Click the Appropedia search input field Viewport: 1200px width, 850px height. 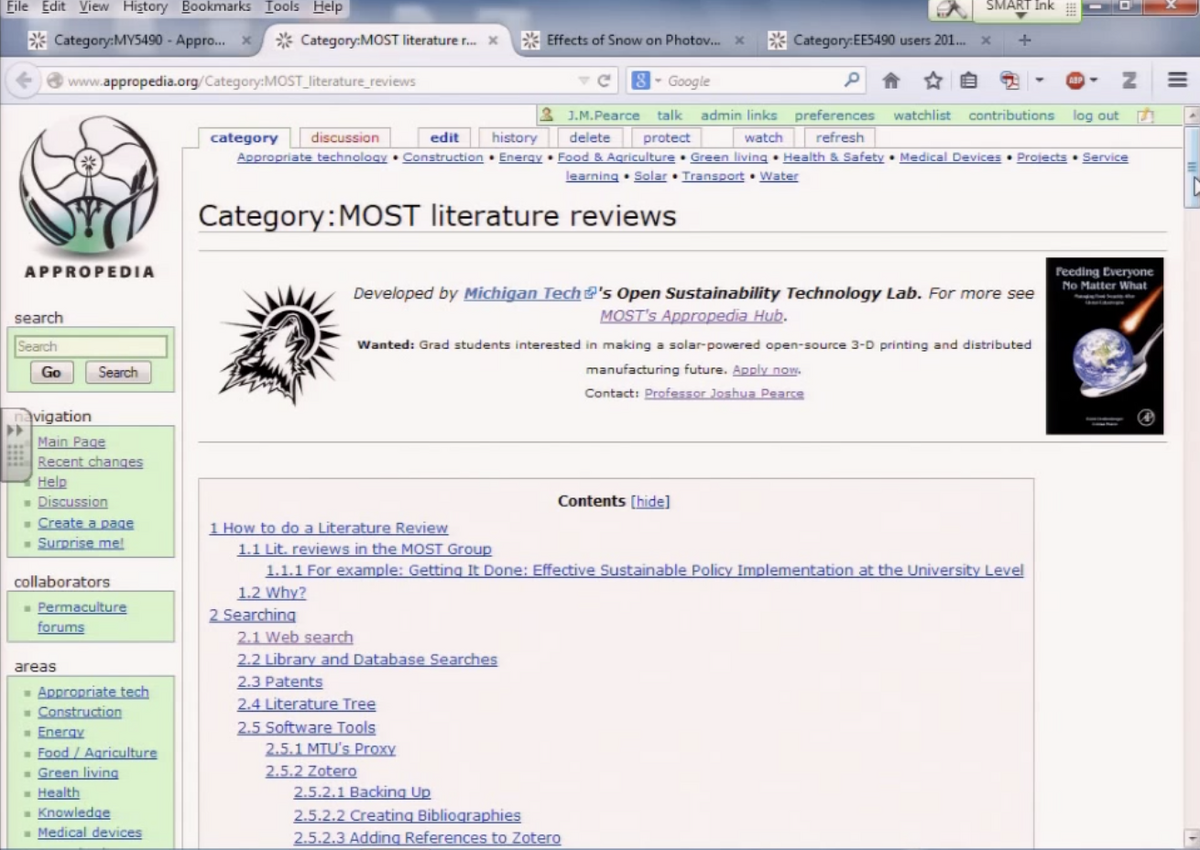[90, 347]
